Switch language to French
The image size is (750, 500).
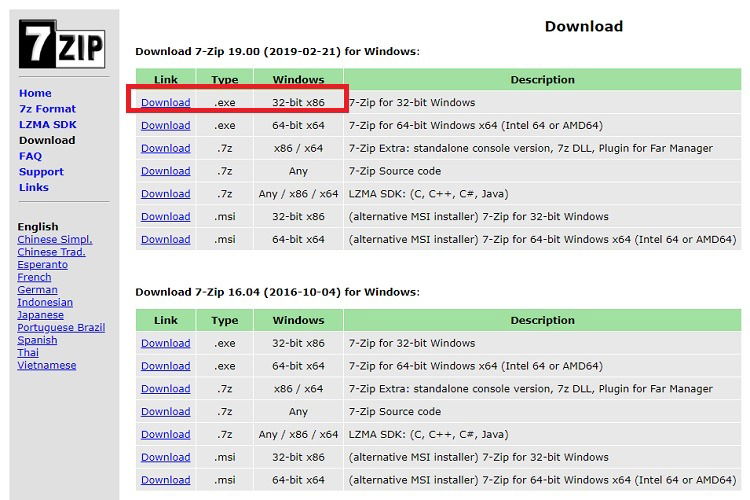[x=34, y=278]
